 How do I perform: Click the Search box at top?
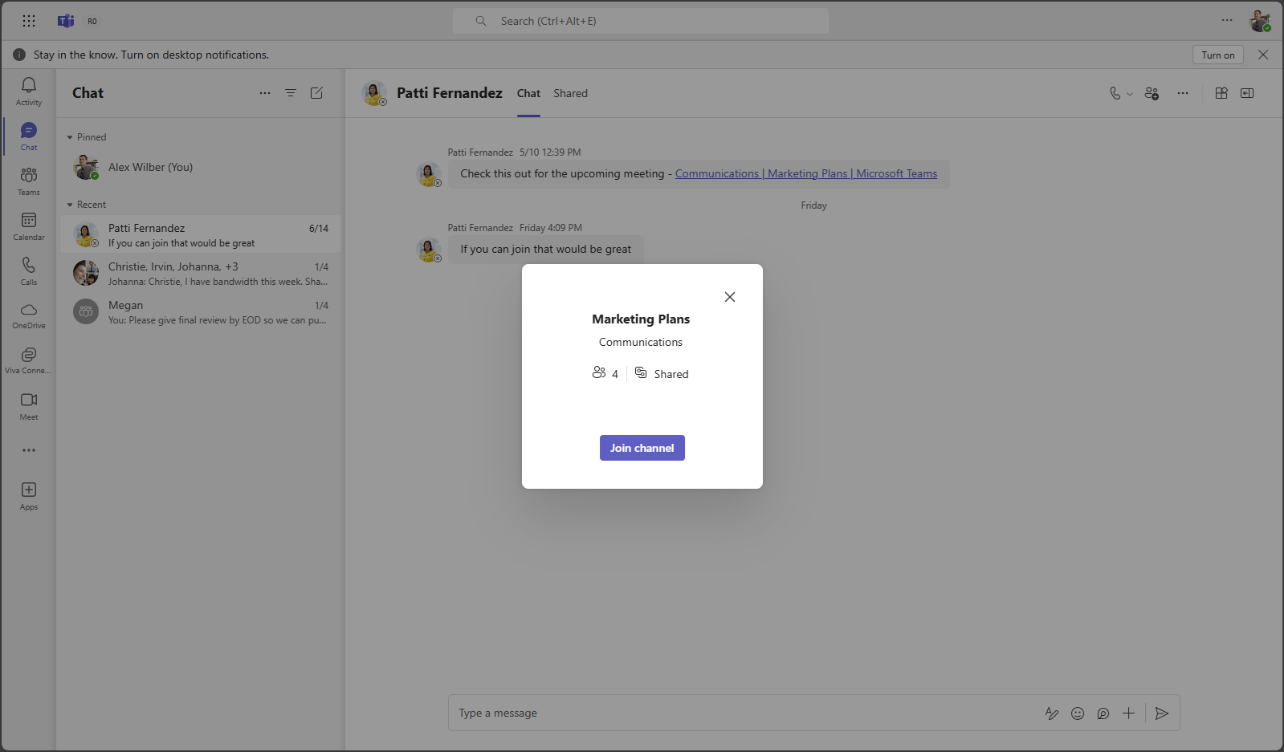(x=640, y=21)
